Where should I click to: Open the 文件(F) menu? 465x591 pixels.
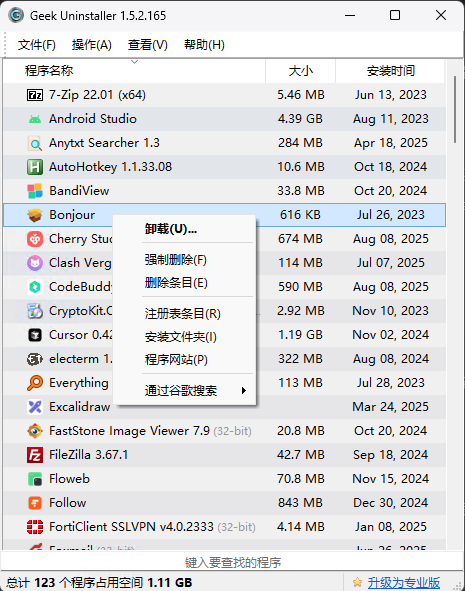37,45
